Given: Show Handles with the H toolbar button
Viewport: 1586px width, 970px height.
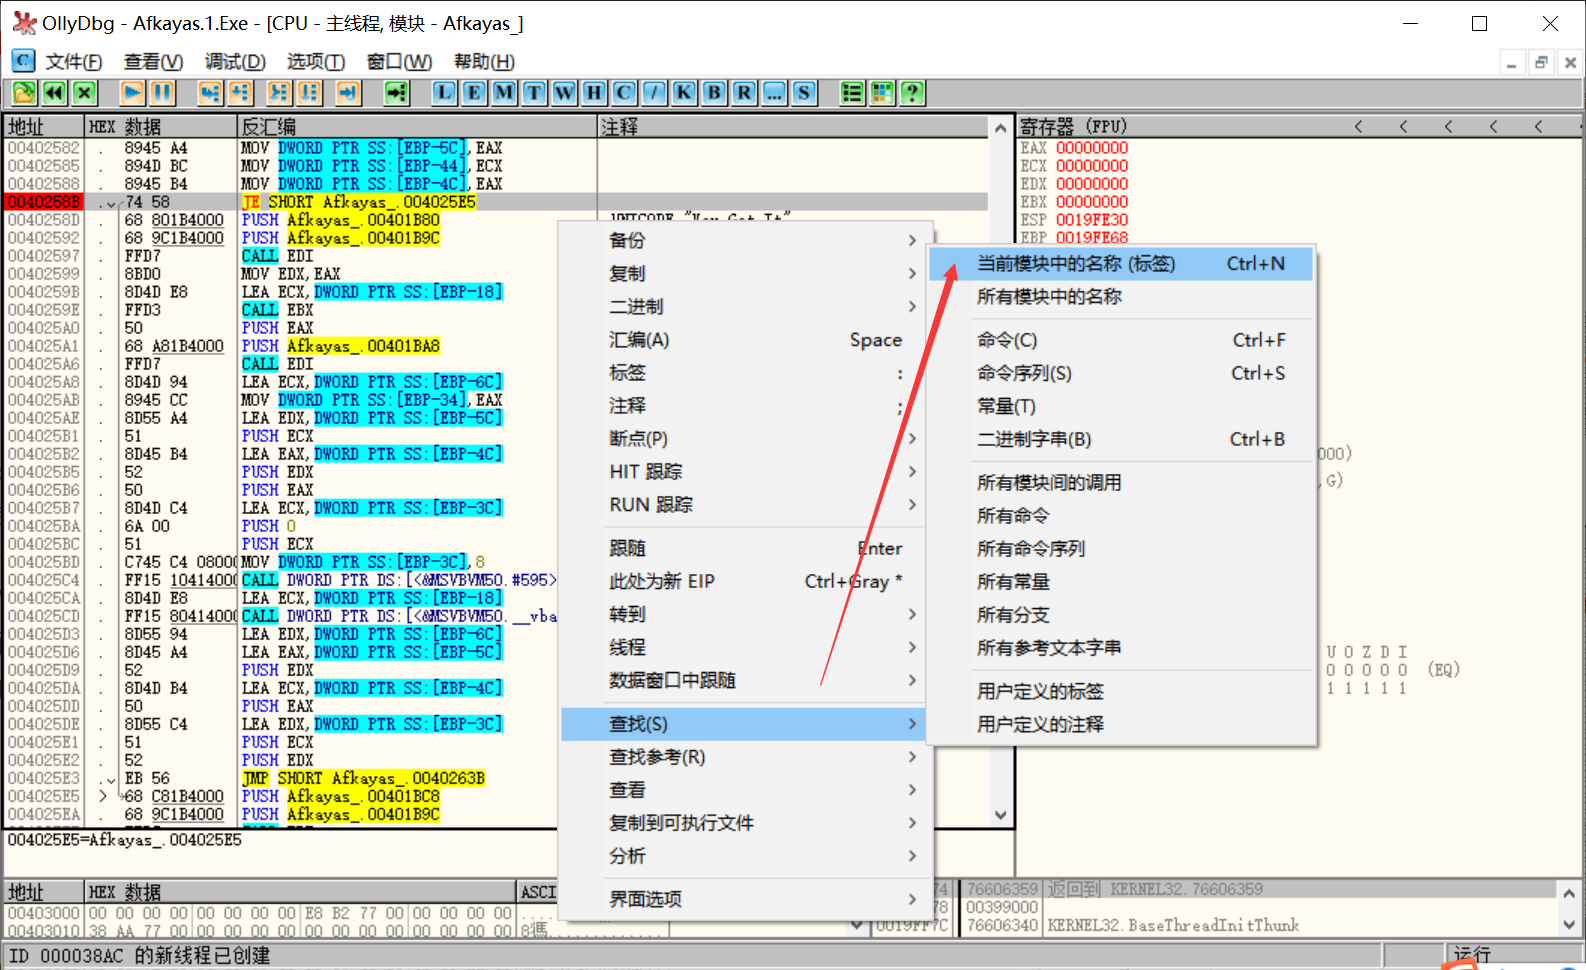Looking at the screenshot, I should [x=594, y=93].
